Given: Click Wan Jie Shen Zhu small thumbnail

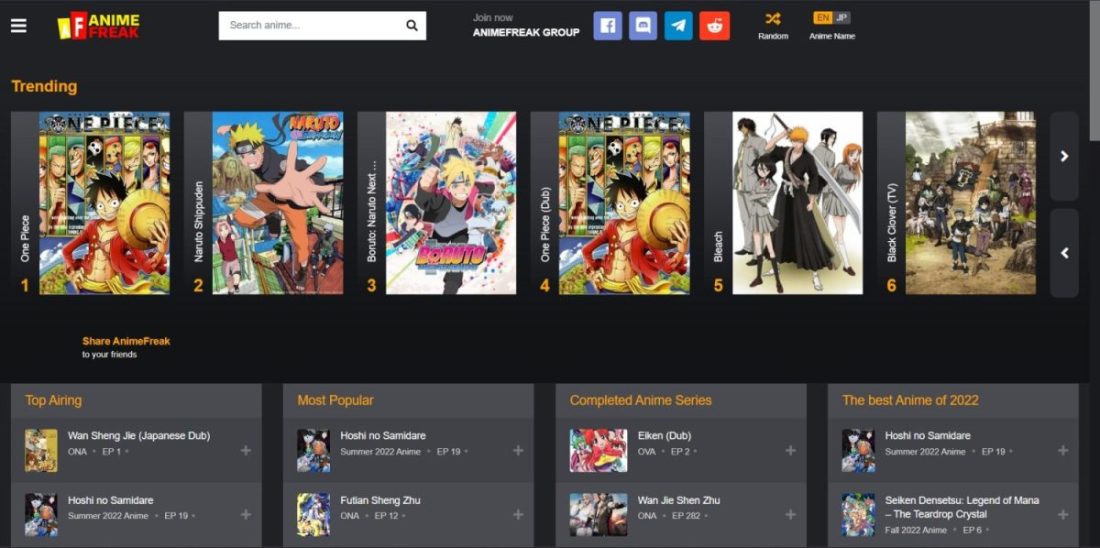Looking at the screenshot, I should tap(598, 515).
